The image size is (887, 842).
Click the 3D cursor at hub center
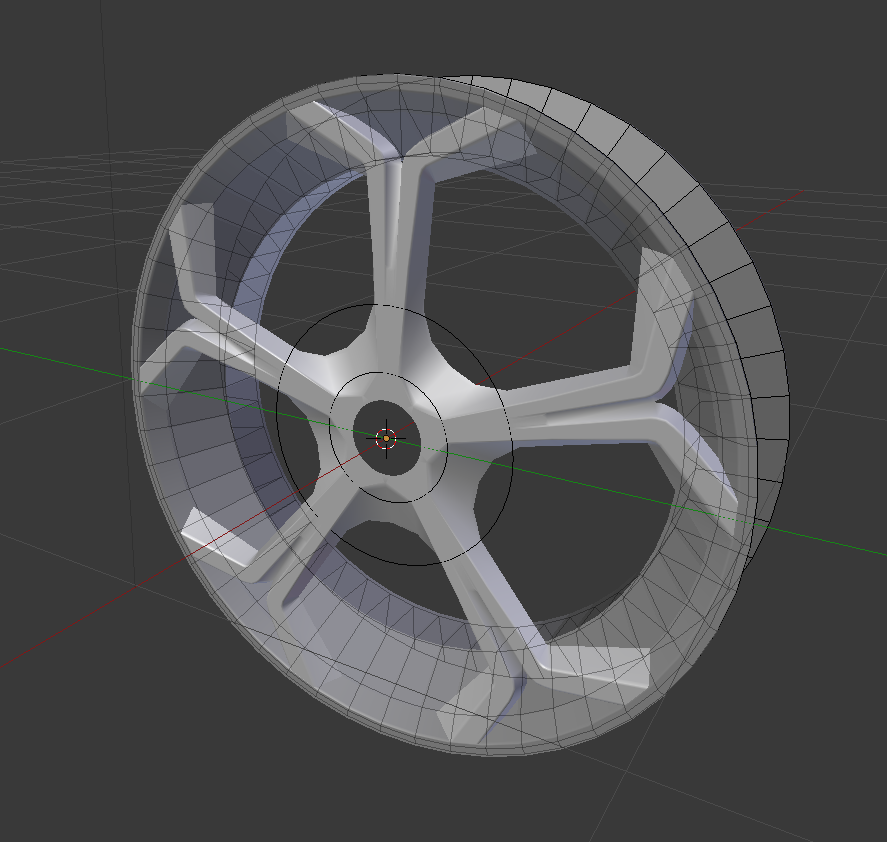386,437
